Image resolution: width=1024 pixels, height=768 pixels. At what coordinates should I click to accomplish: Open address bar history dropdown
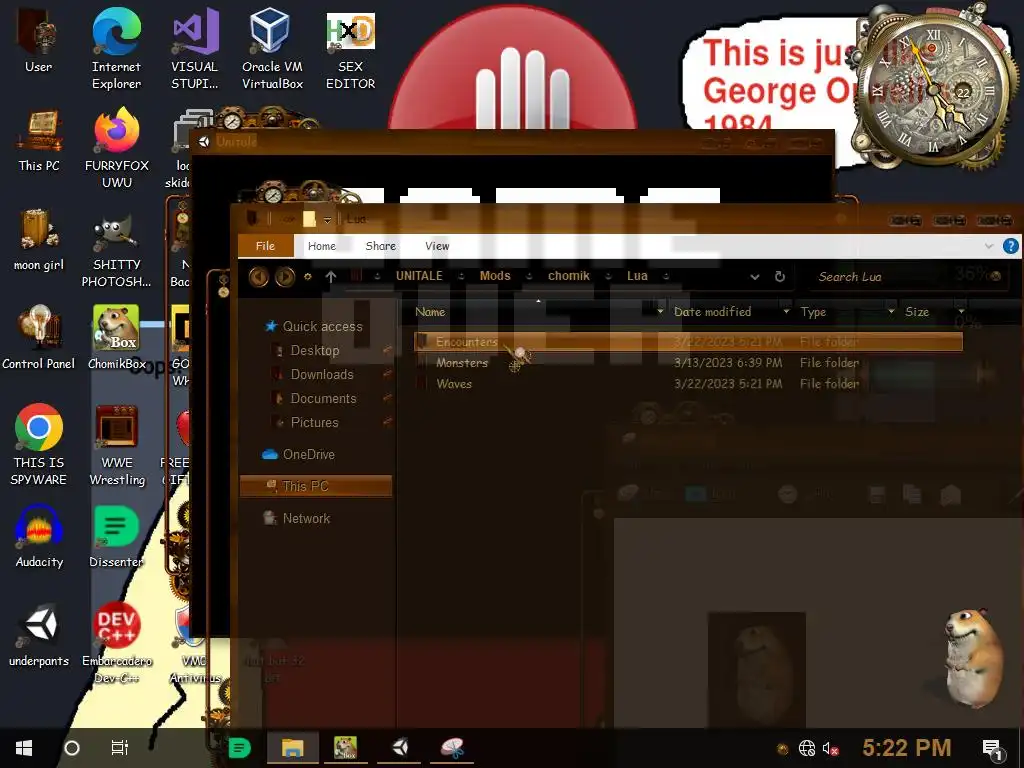755,277
